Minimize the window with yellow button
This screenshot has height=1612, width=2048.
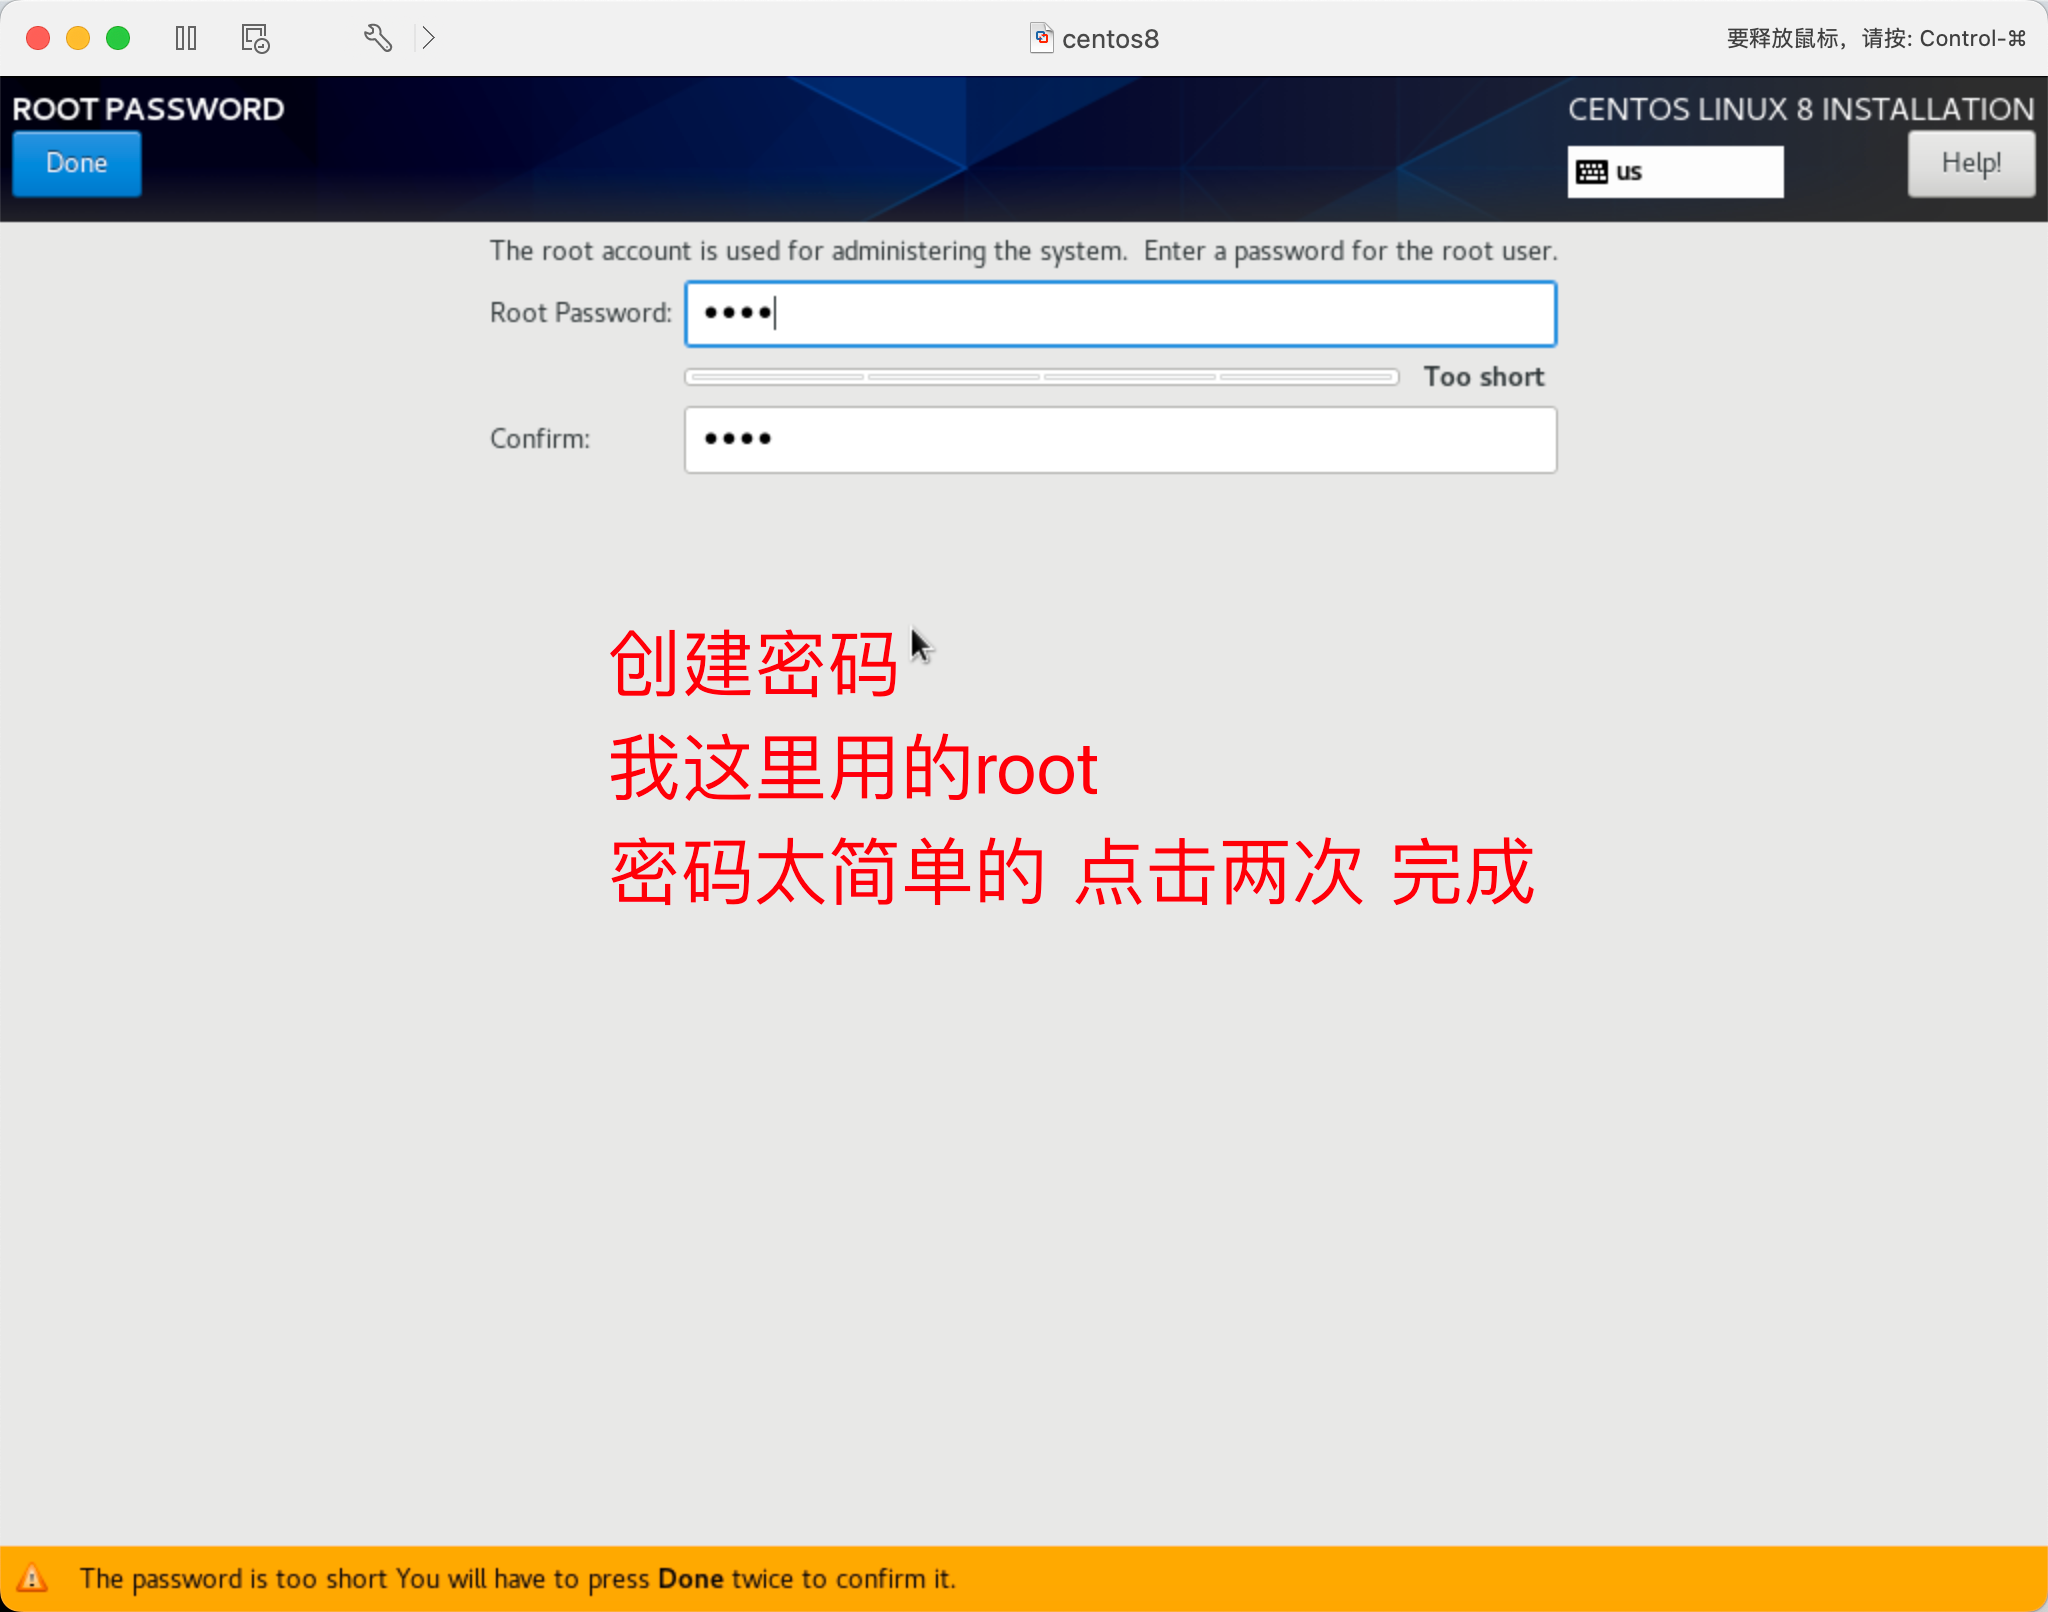(x=78, y=38)
